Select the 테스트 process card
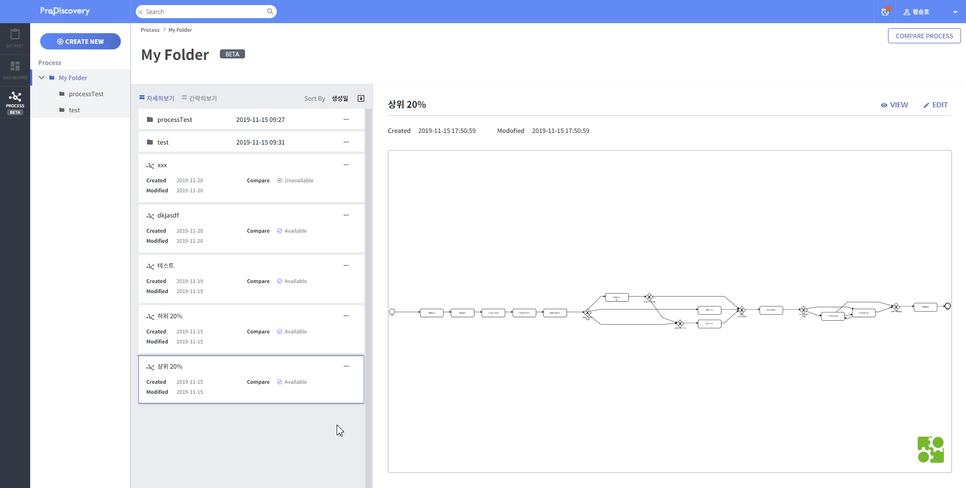This screenshot has width=966, height=488. pyautogui.click(x=251, y=279)
